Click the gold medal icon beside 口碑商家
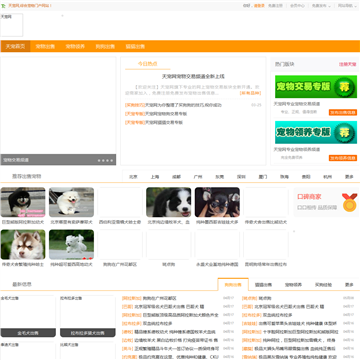Screen dimensions: 360x360 point(350,202)
